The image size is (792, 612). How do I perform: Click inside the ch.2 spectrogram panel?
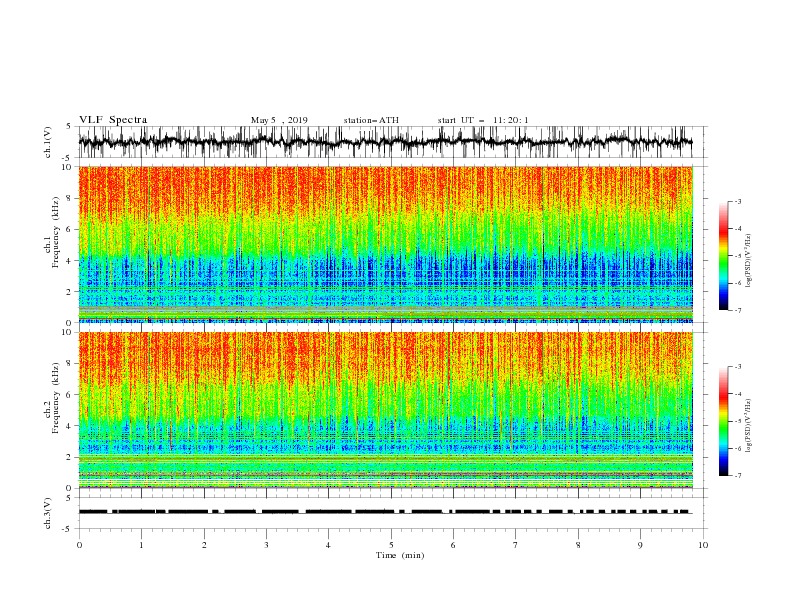coord(385,410)
